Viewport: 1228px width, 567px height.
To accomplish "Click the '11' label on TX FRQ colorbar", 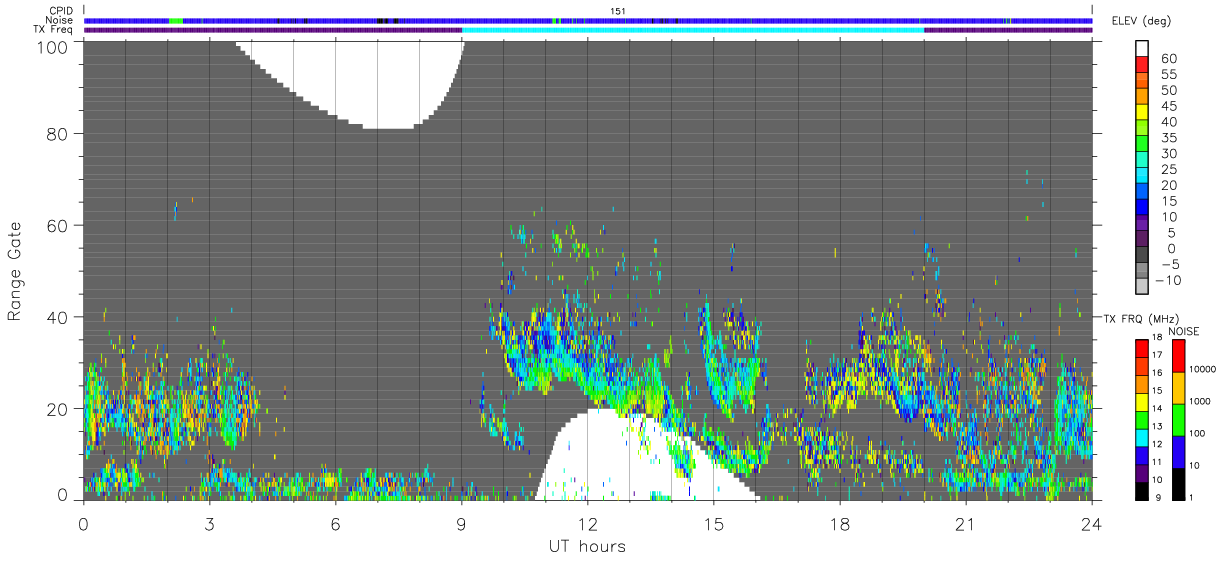I will 1157,463.
